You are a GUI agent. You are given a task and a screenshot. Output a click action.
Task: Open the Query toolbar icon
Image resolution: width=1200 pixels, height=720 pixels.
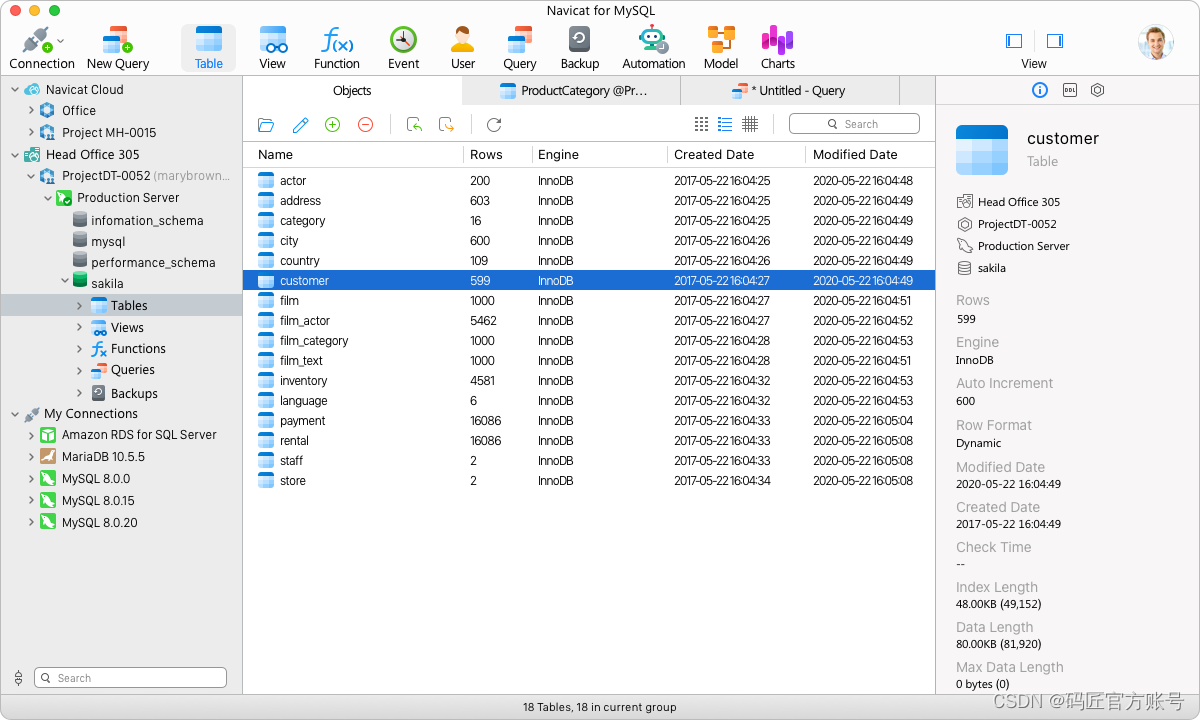(x=520, y=47)
